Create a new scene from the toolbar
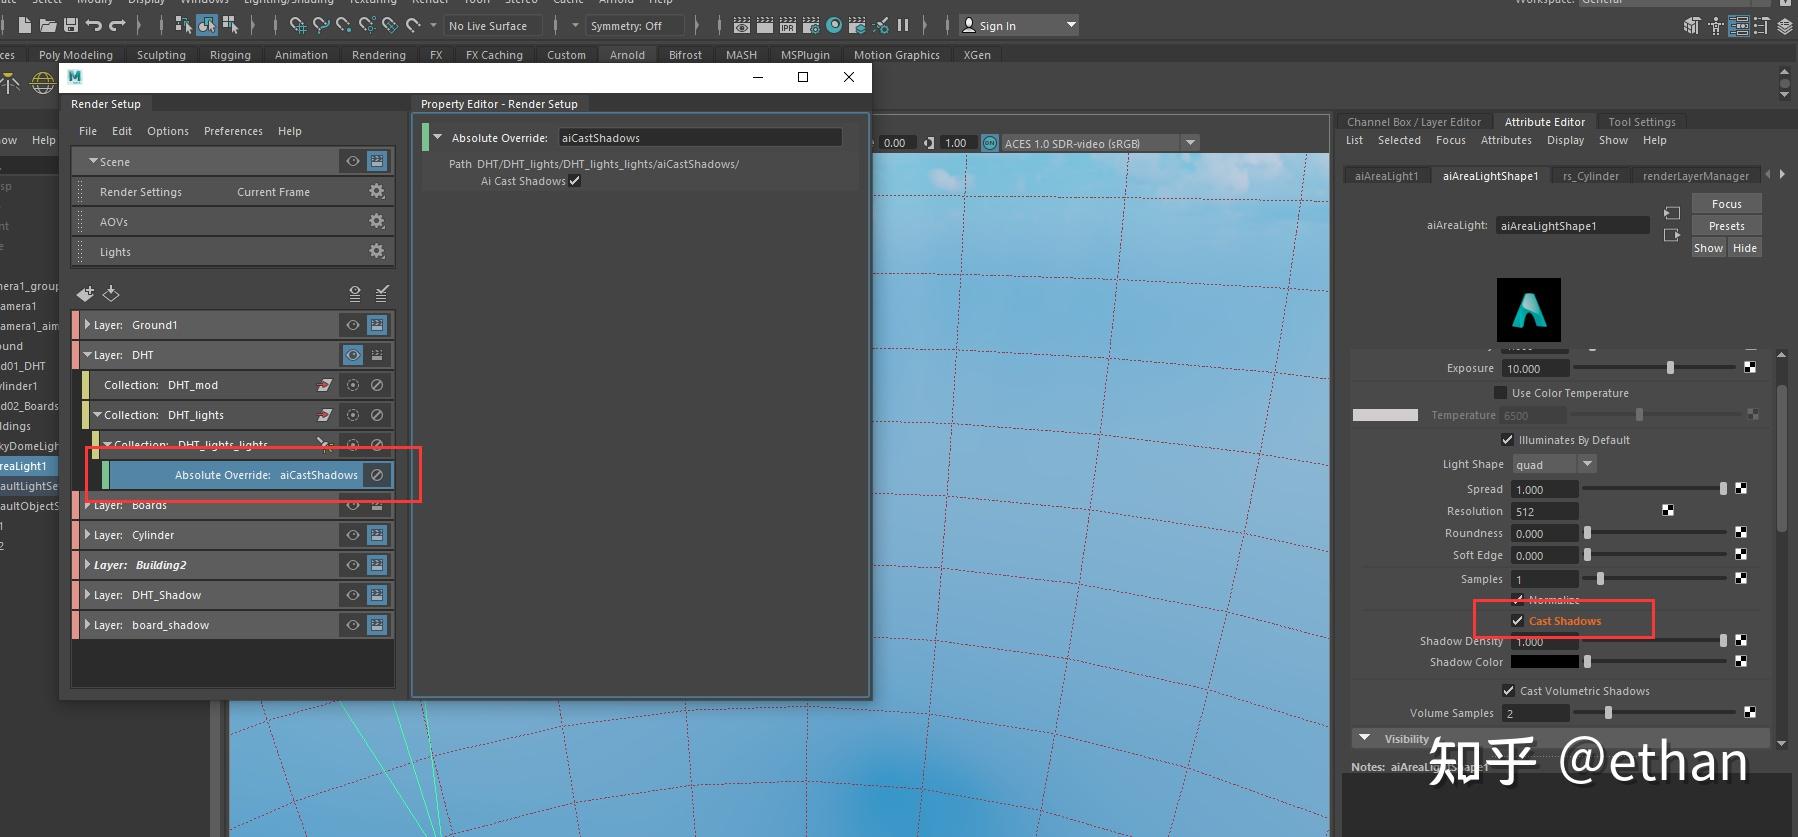 coord(24,25)
